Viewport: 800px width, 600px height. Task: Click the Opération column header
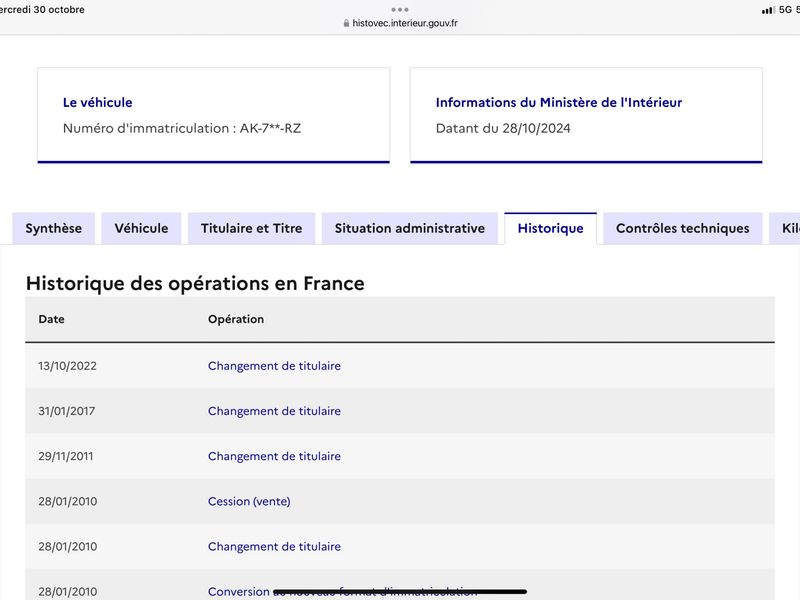coord(236,319)
